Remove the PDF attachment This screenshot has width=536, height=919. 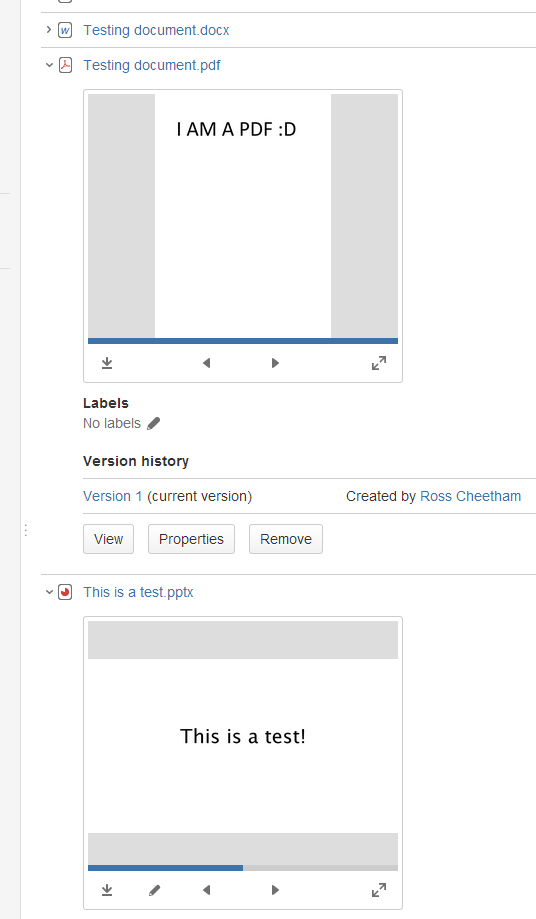(x=286, y=539)
